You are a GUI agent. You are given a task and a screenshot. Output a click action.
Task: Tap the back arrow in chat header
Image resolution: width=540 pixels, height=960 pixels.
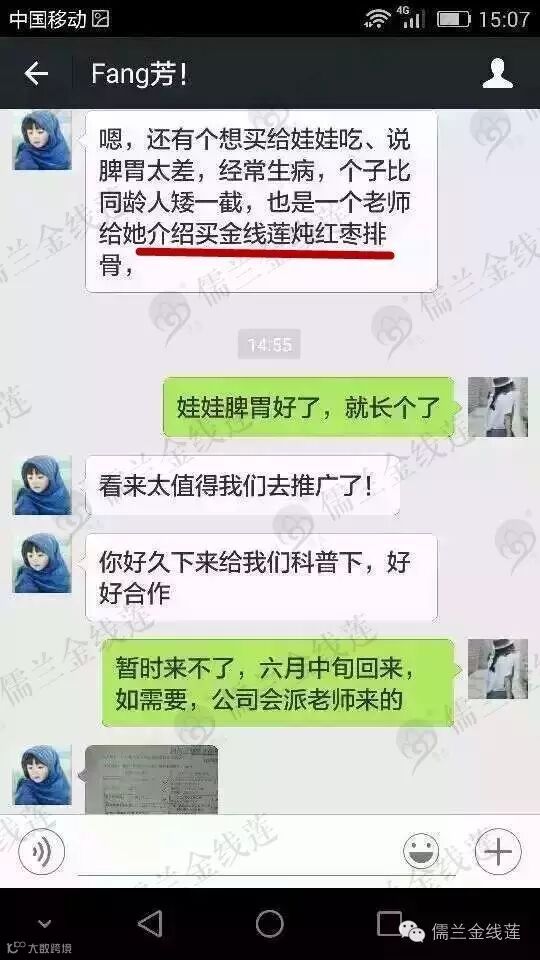36,74
